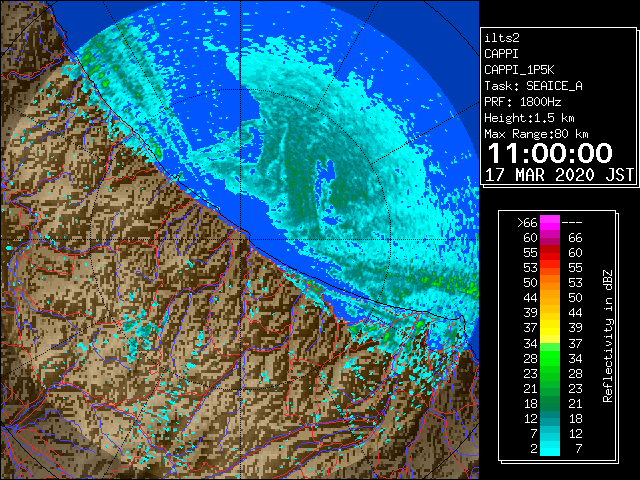The width and height of the screenshot is (640, 480).
Task: Pick the dark green 18–21 dBZ swatch
Action: pos(550,403)
